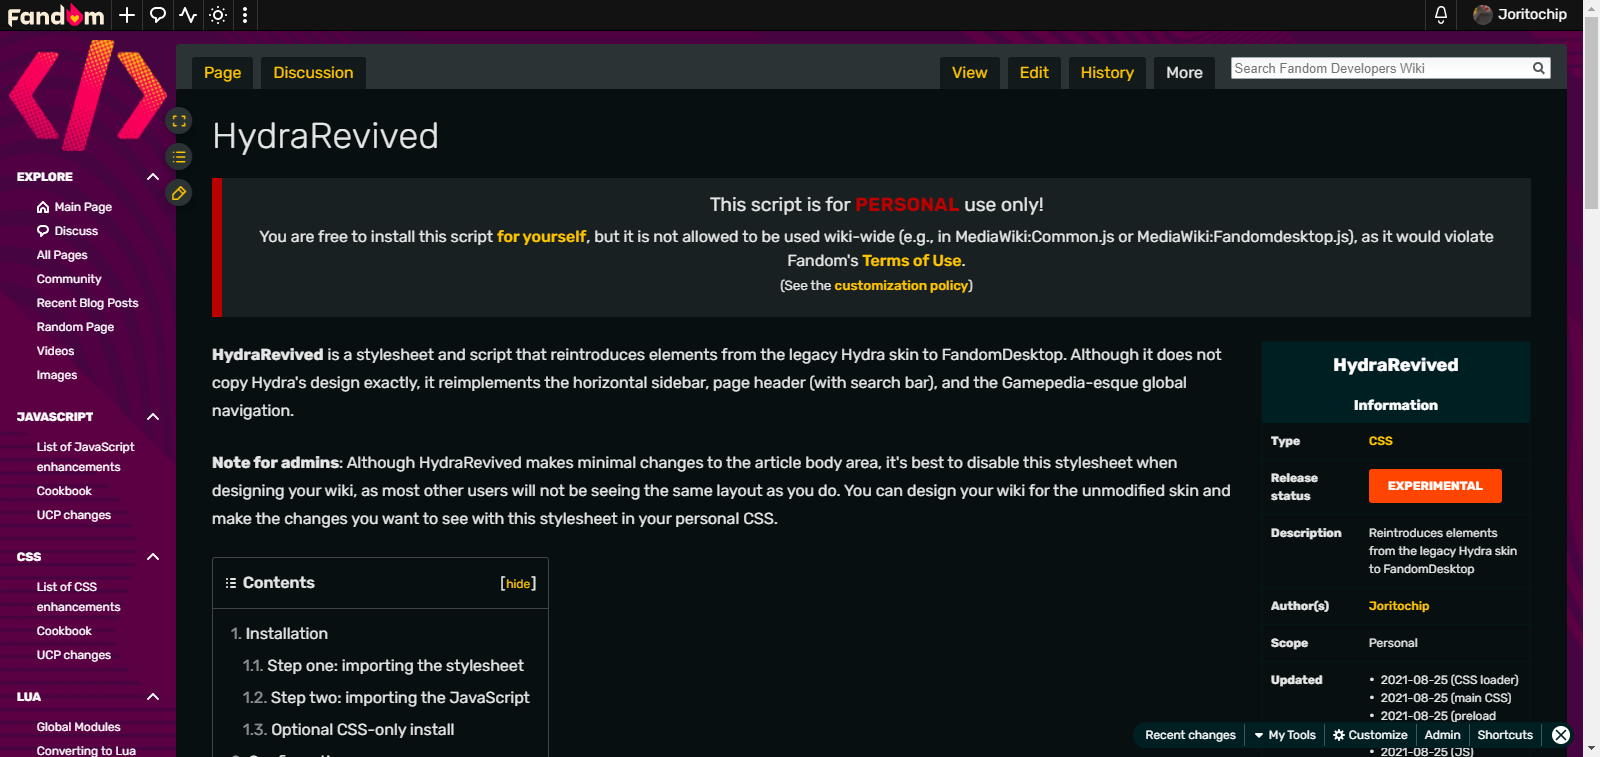This screenshot has height=757, width=1600.
Task: Open Recent changes in bottom toolbar
Action: (1190, 735)
